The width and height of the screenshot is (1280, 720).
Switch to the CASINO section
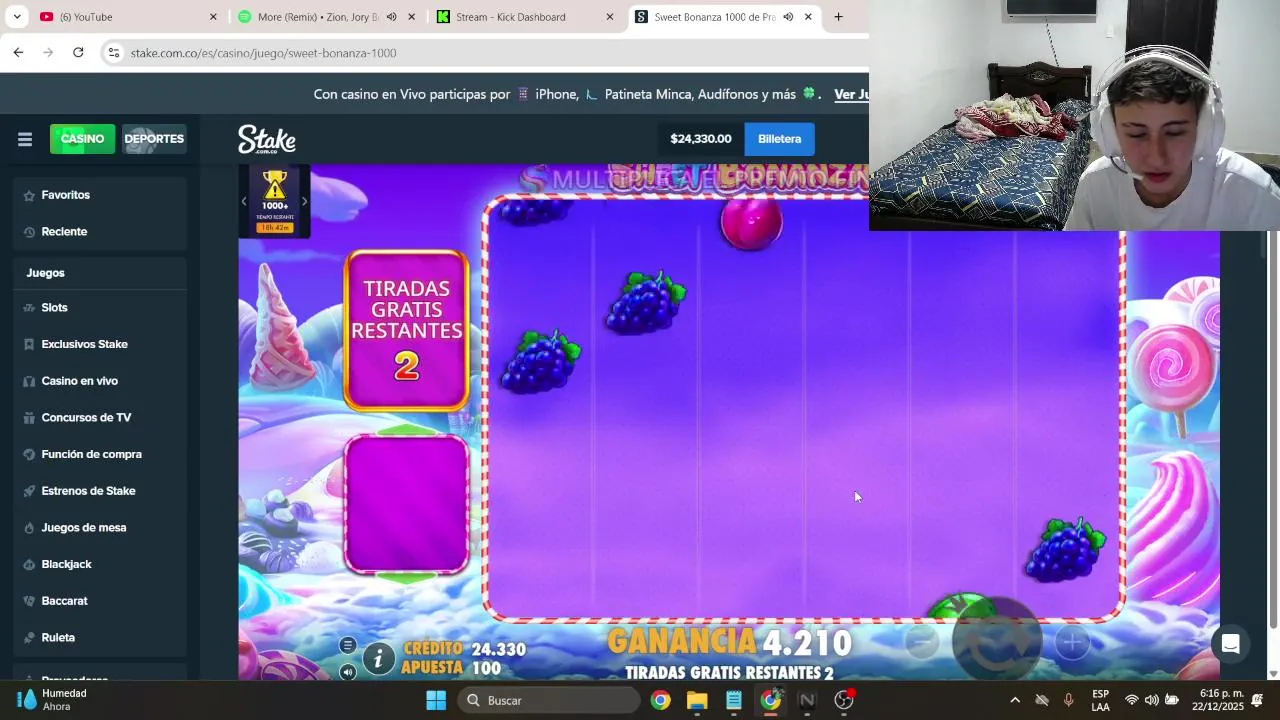[x=82, y=139]
